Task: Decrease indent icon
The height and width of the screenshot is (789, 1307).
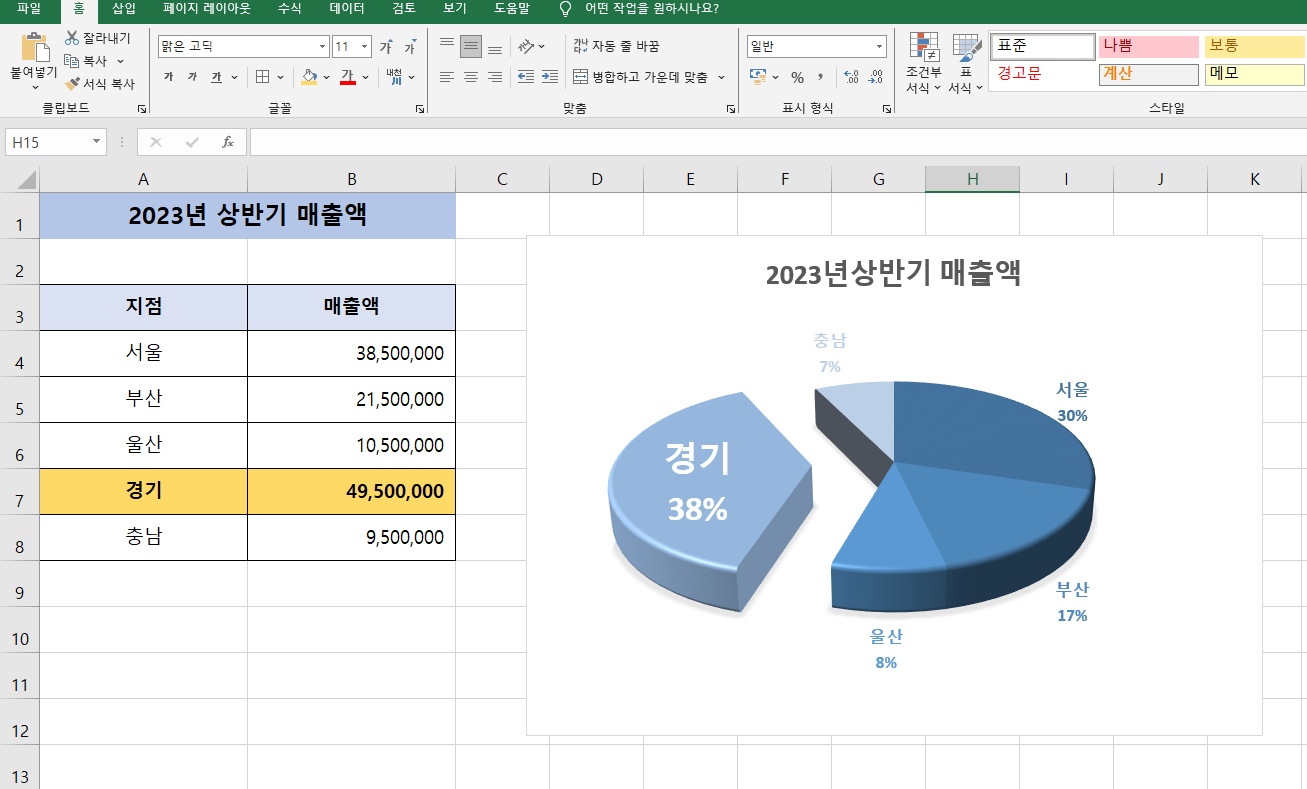Action: [x=525, y=77]
